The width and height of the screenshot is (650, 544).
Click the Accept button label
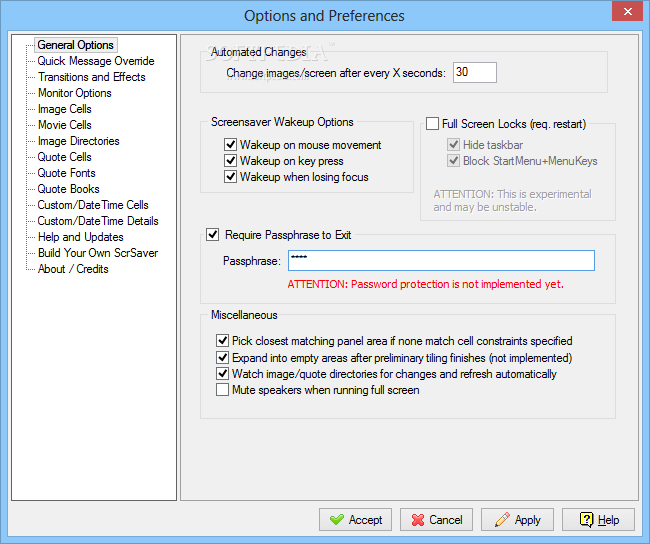coord(365,520)
